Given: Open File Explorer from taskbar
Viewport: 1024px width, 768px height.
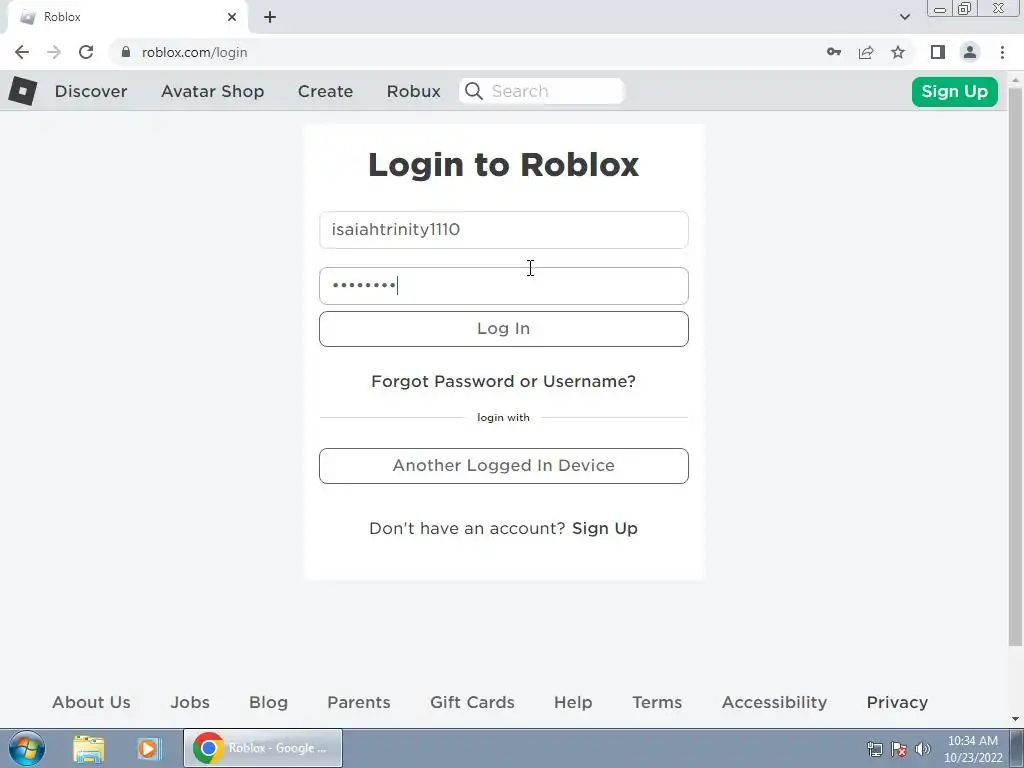Looking at the screenshot, I should point(89,748).
